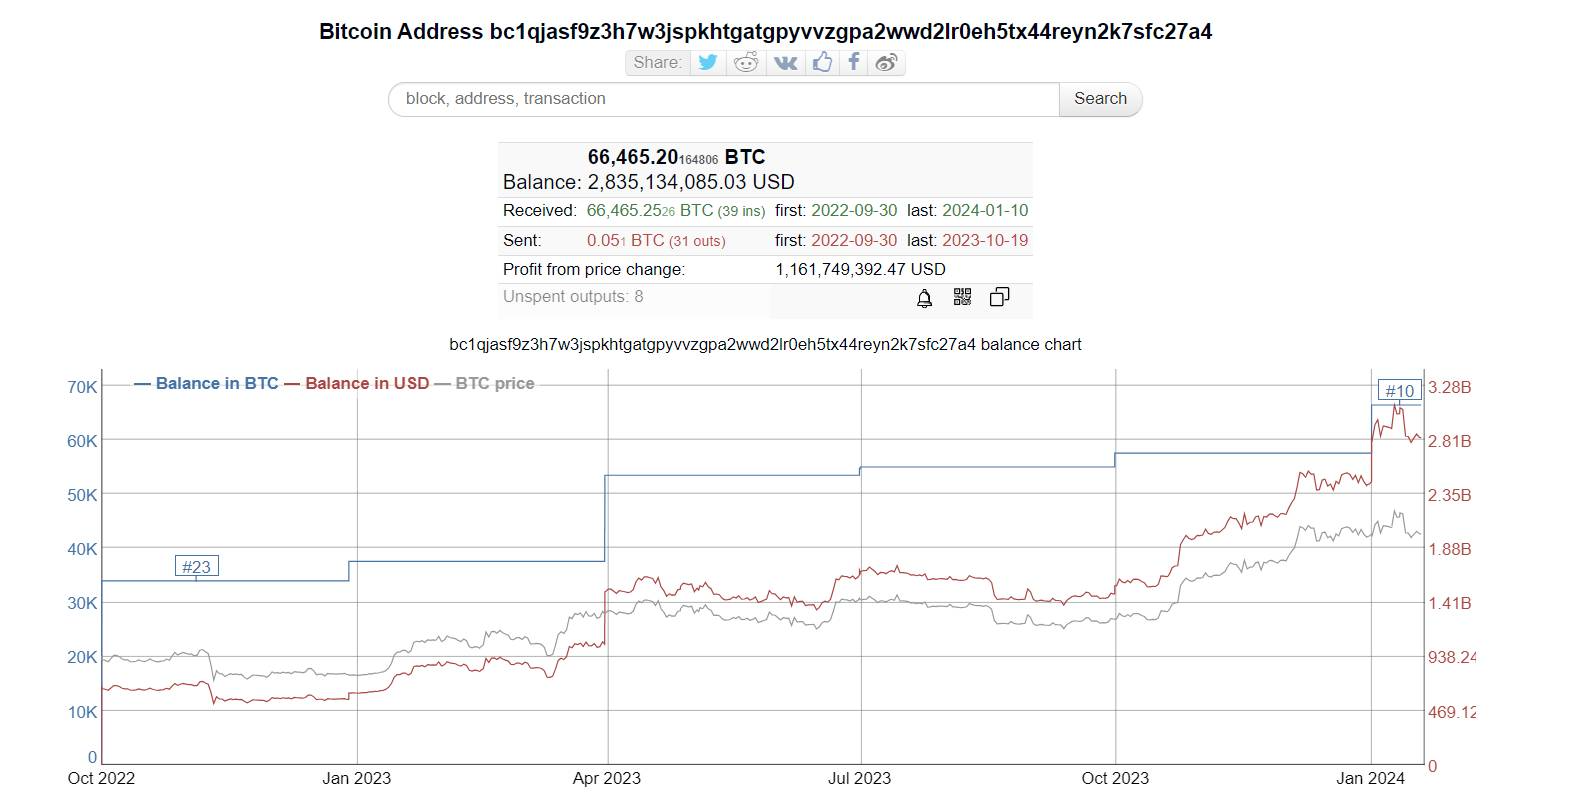Click the 2.81B right axis label
This screenshot has height=800, width=1571.
coord(1449,441)
